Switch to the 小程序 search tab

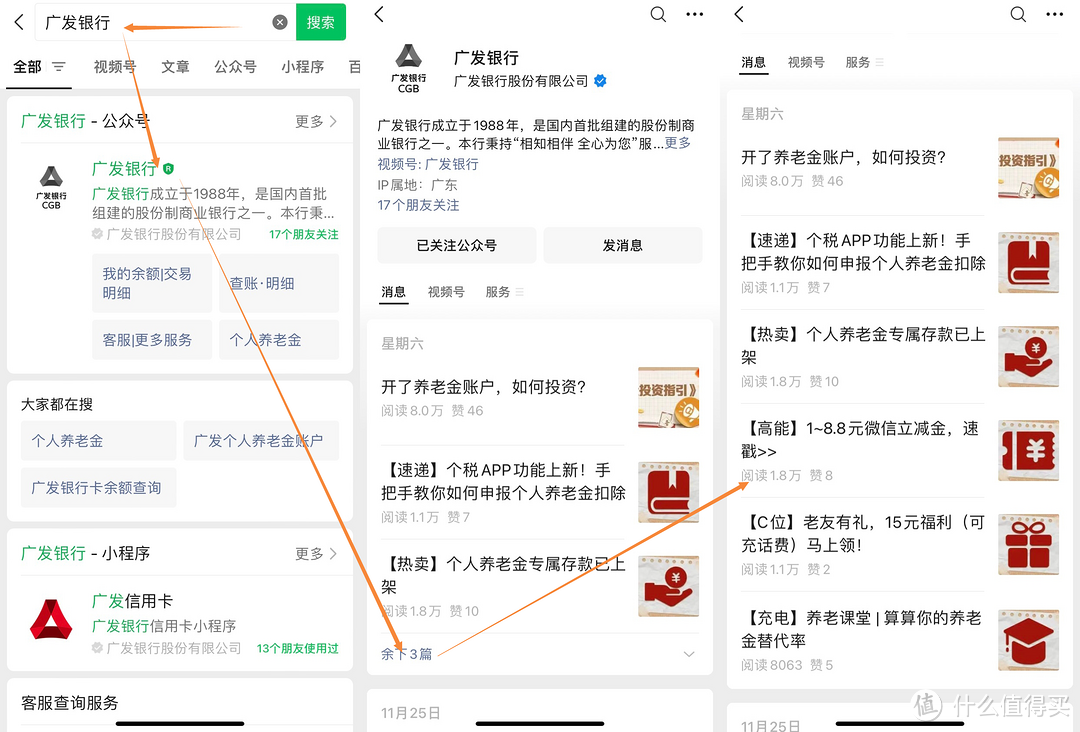302,67
